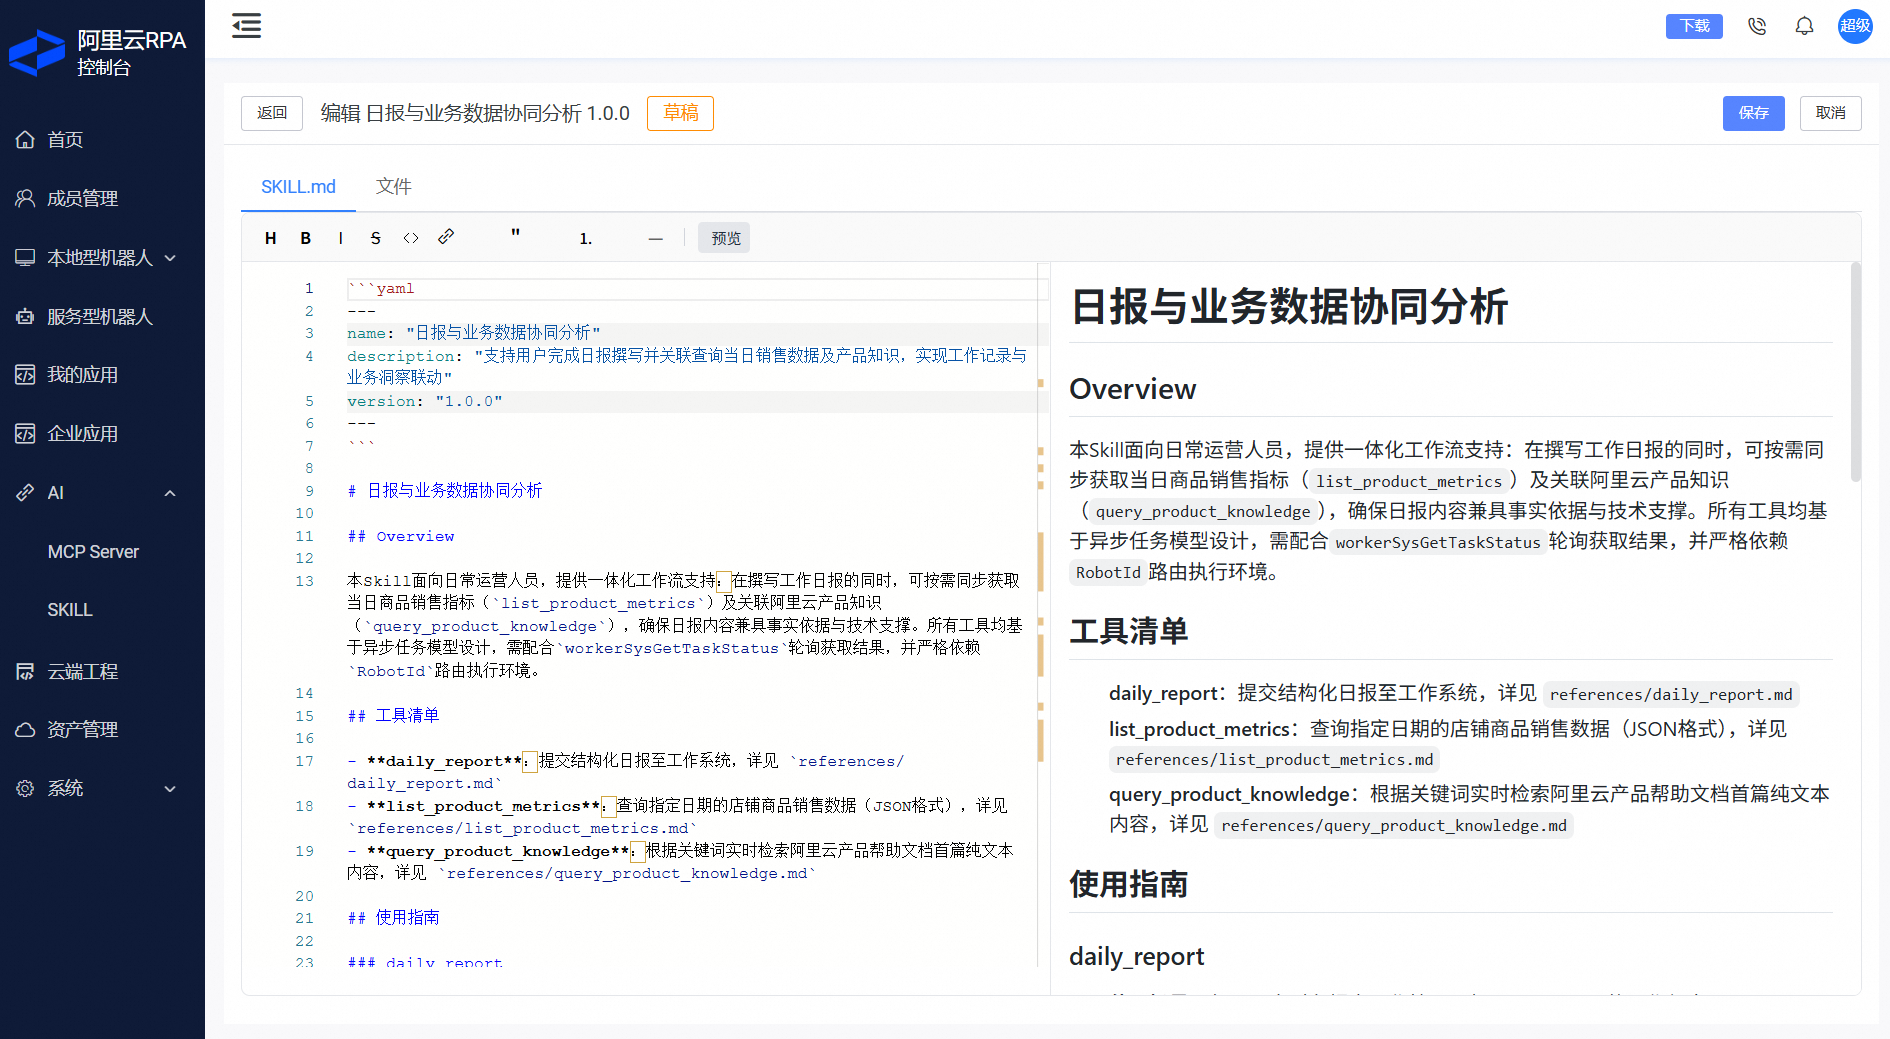Screen dimensions: 1890x1039
Task: Switch to the 文件 tab
Action: [393, 187]
